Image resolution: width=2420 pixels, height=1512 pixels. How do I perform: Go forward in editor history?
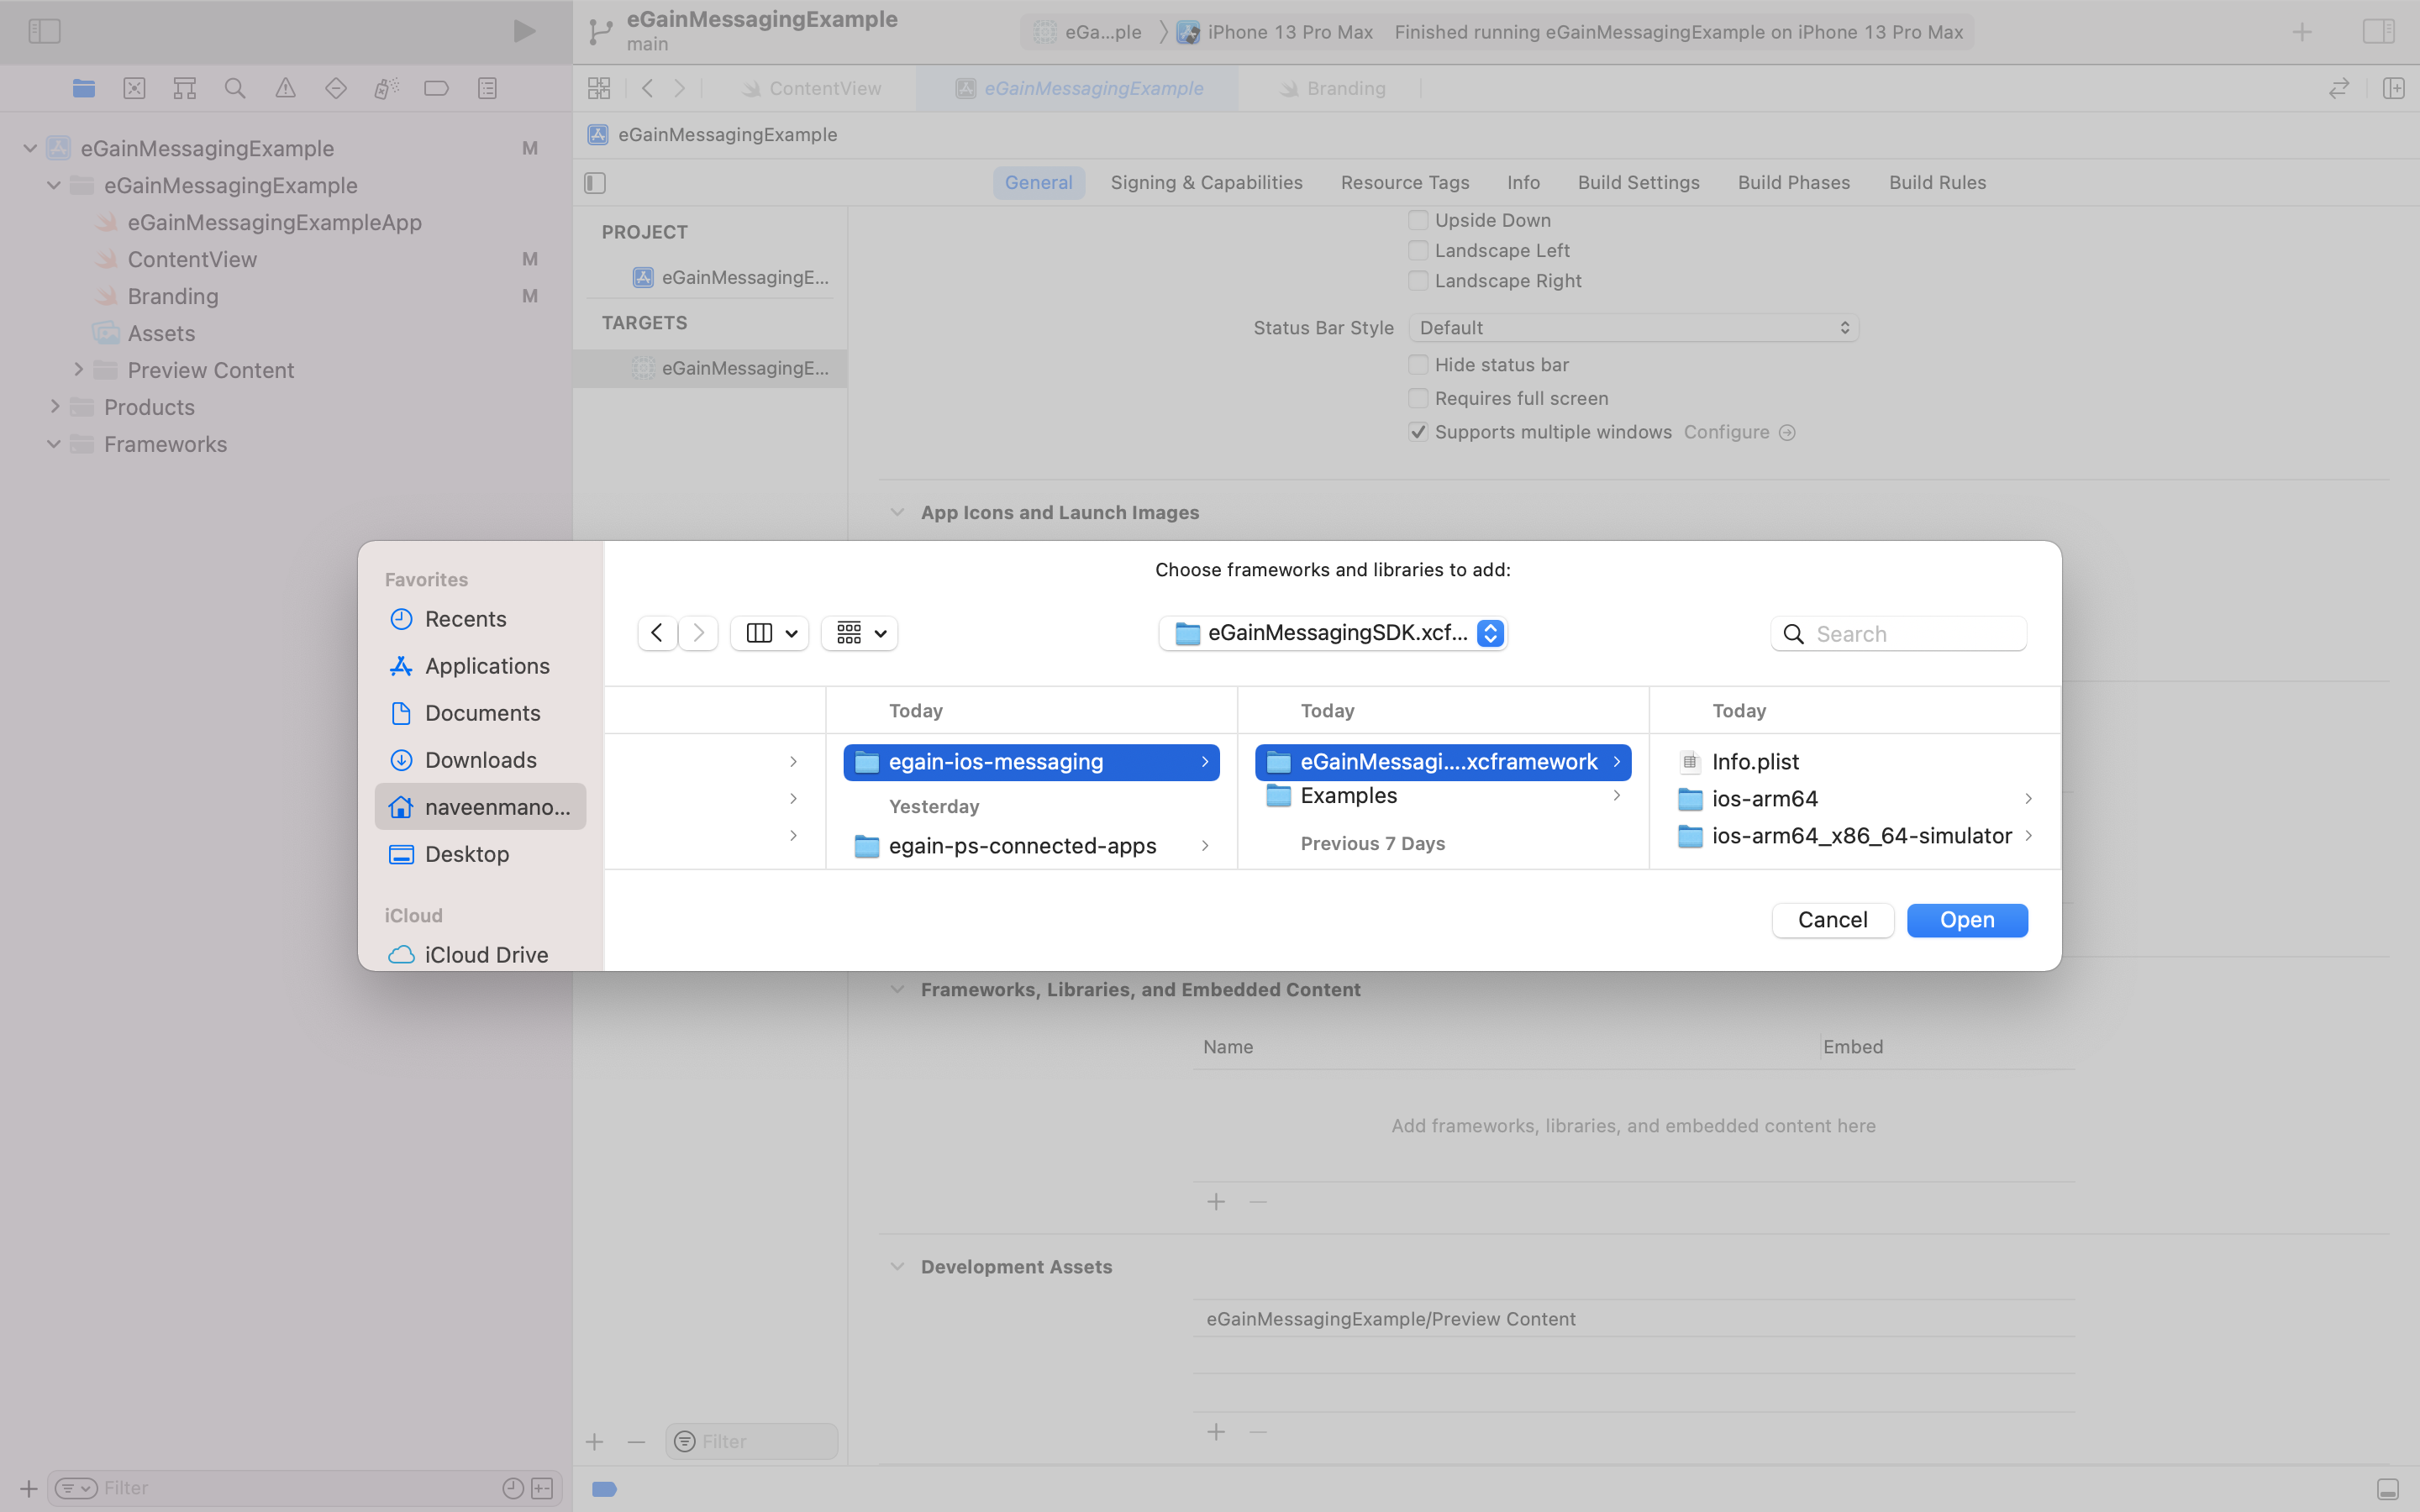pos(680,88)
